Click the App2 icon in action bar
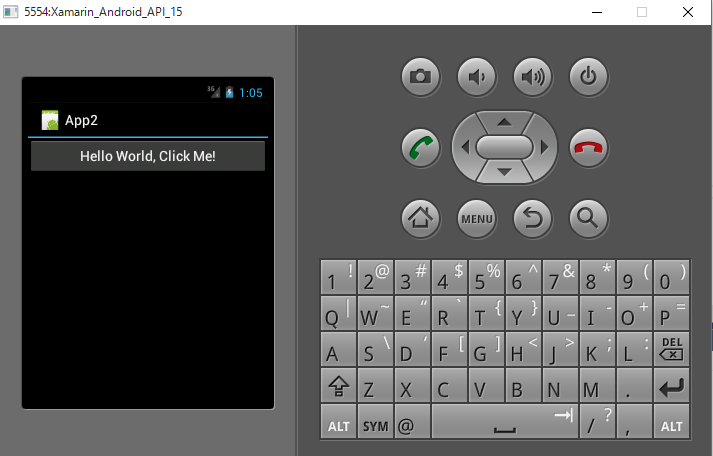The height and width of the screenshot is (456, 713). 50,120
